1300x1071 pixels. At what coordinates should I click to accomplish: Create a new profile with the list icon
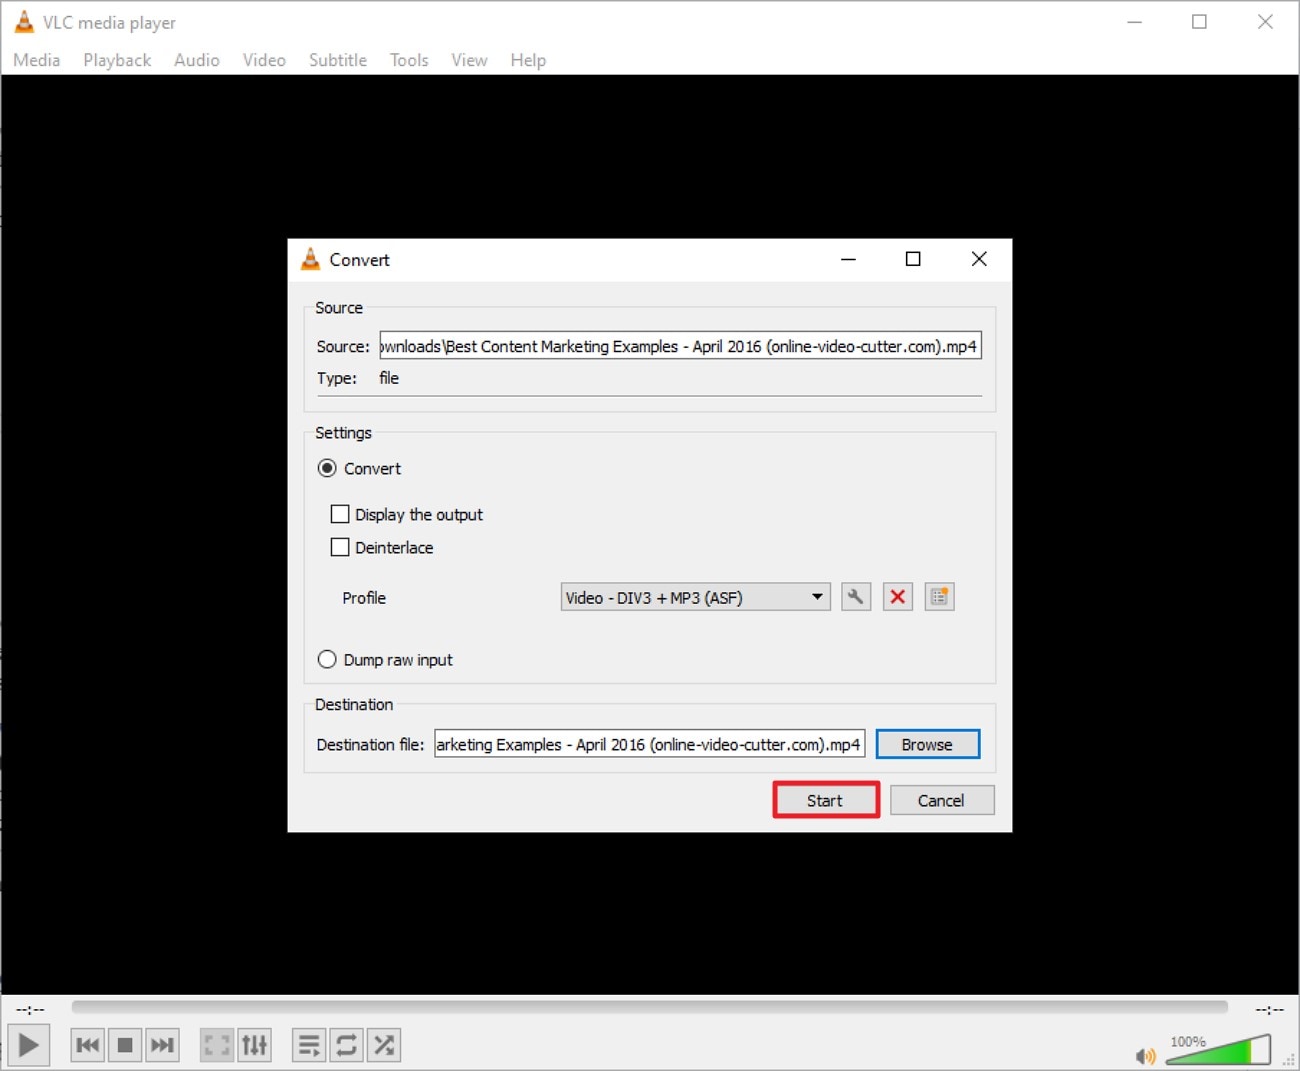point(938,596)
